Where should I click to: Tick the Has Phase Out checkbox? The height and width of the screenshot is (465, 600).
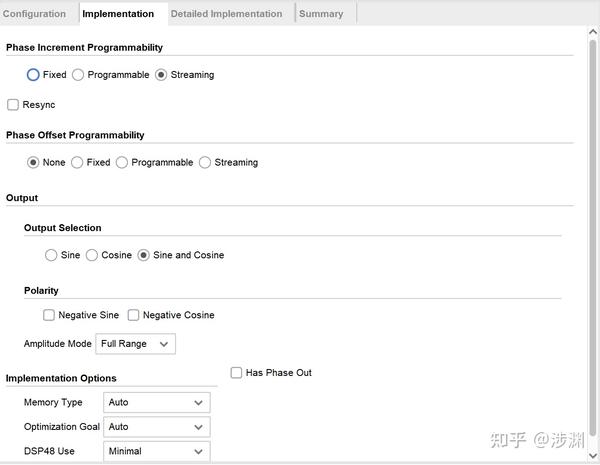coord(236,373)
